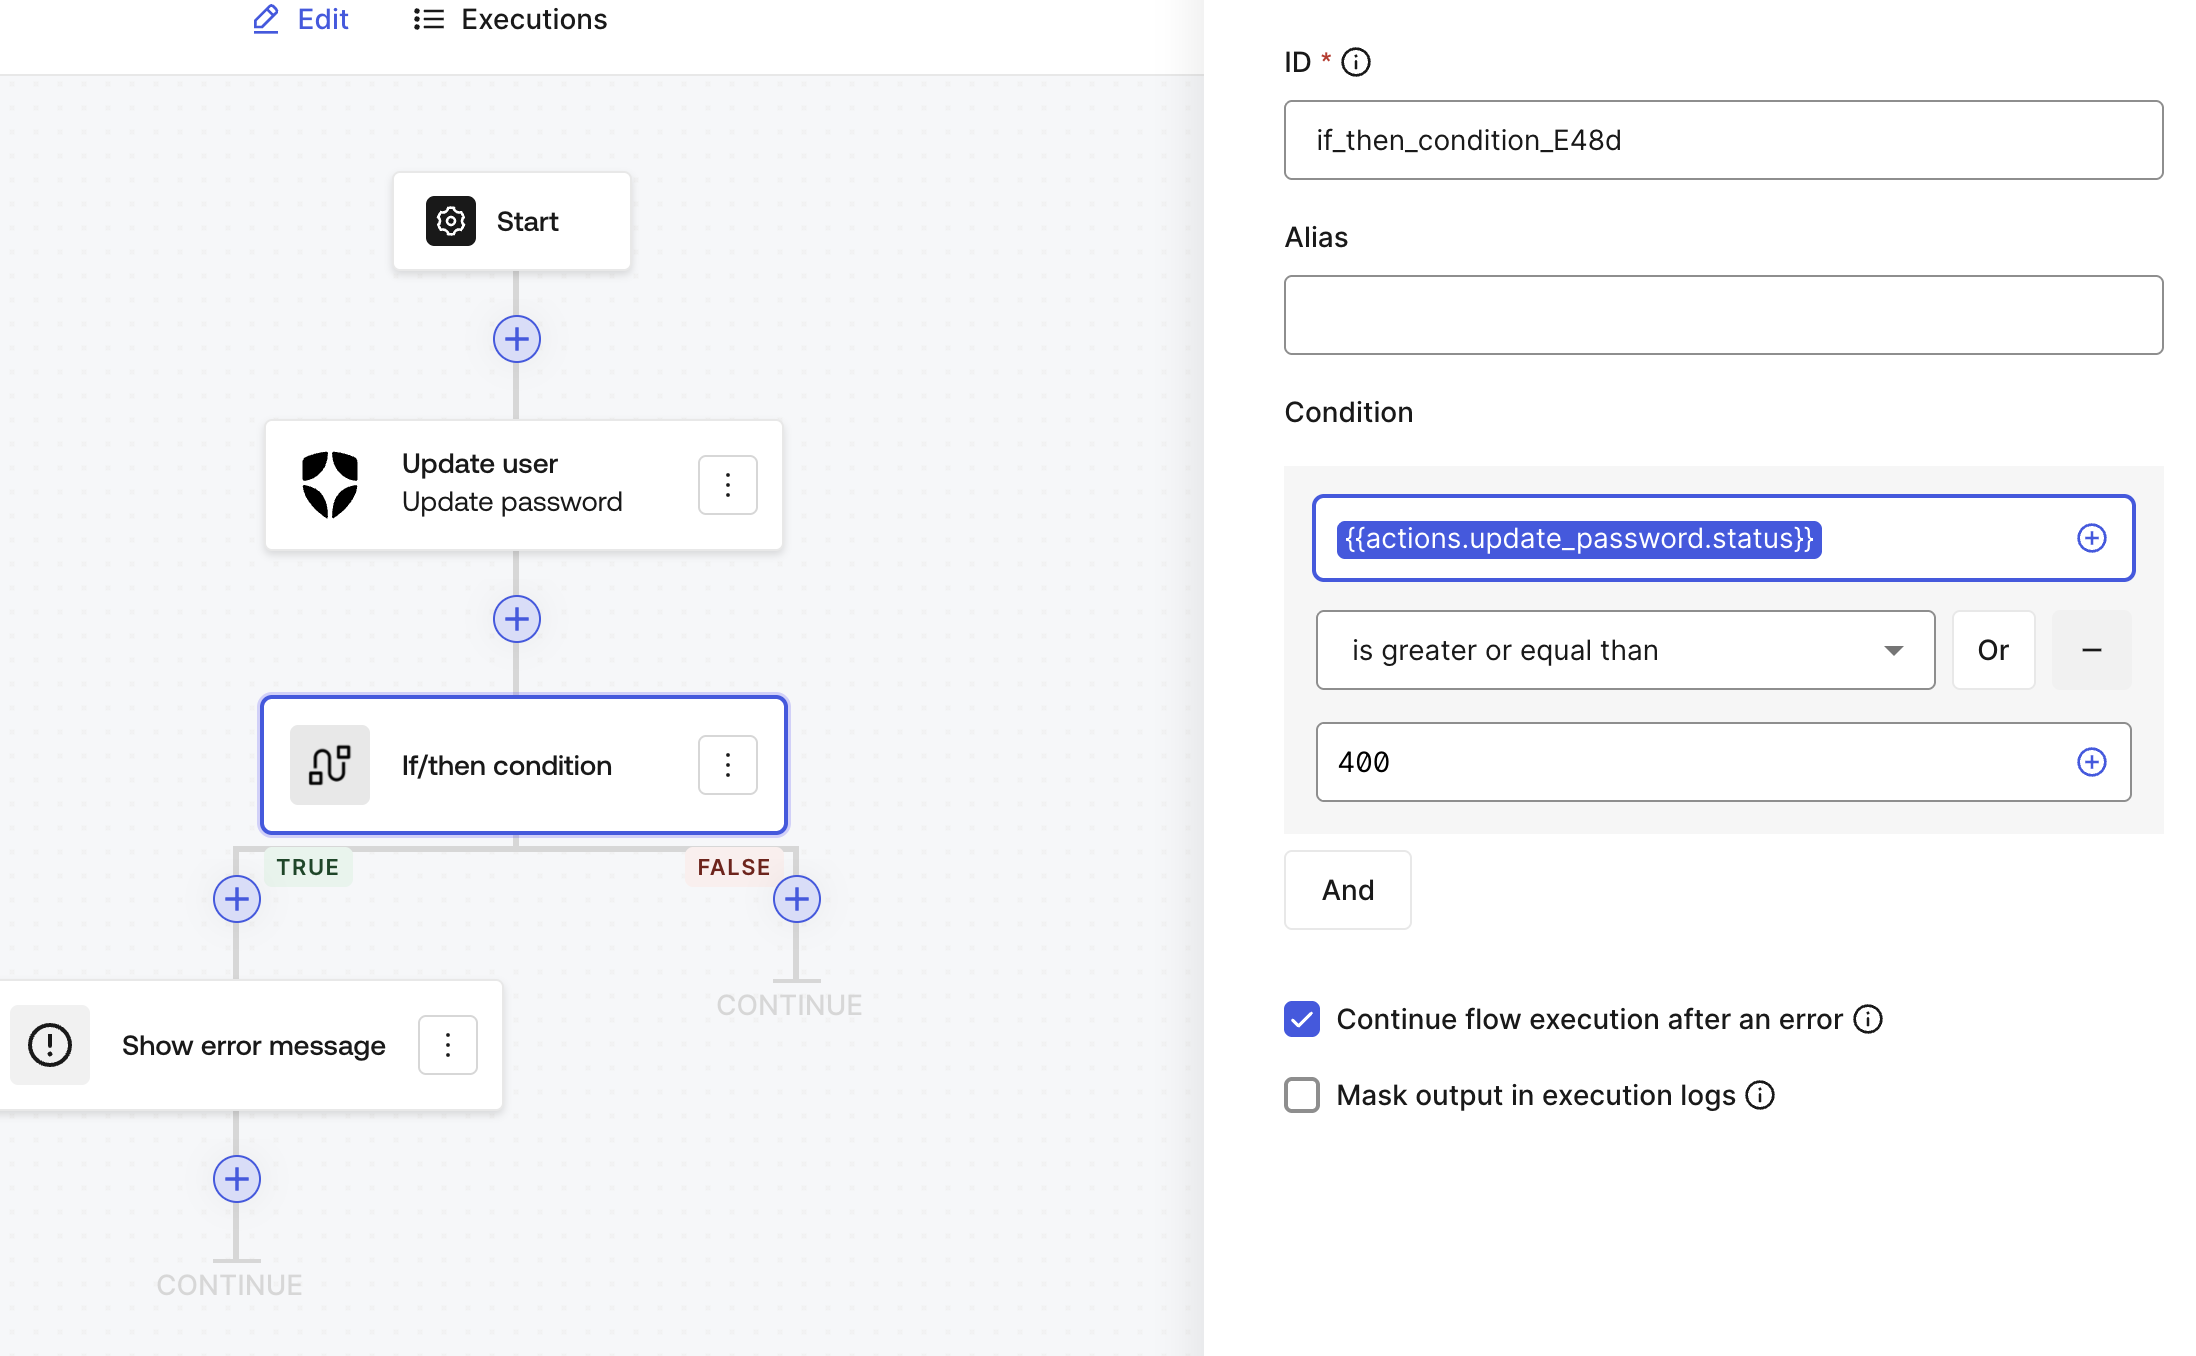Insert variable in condition left operand field
This screenshot has width=2196, height=1356.
2092,538
